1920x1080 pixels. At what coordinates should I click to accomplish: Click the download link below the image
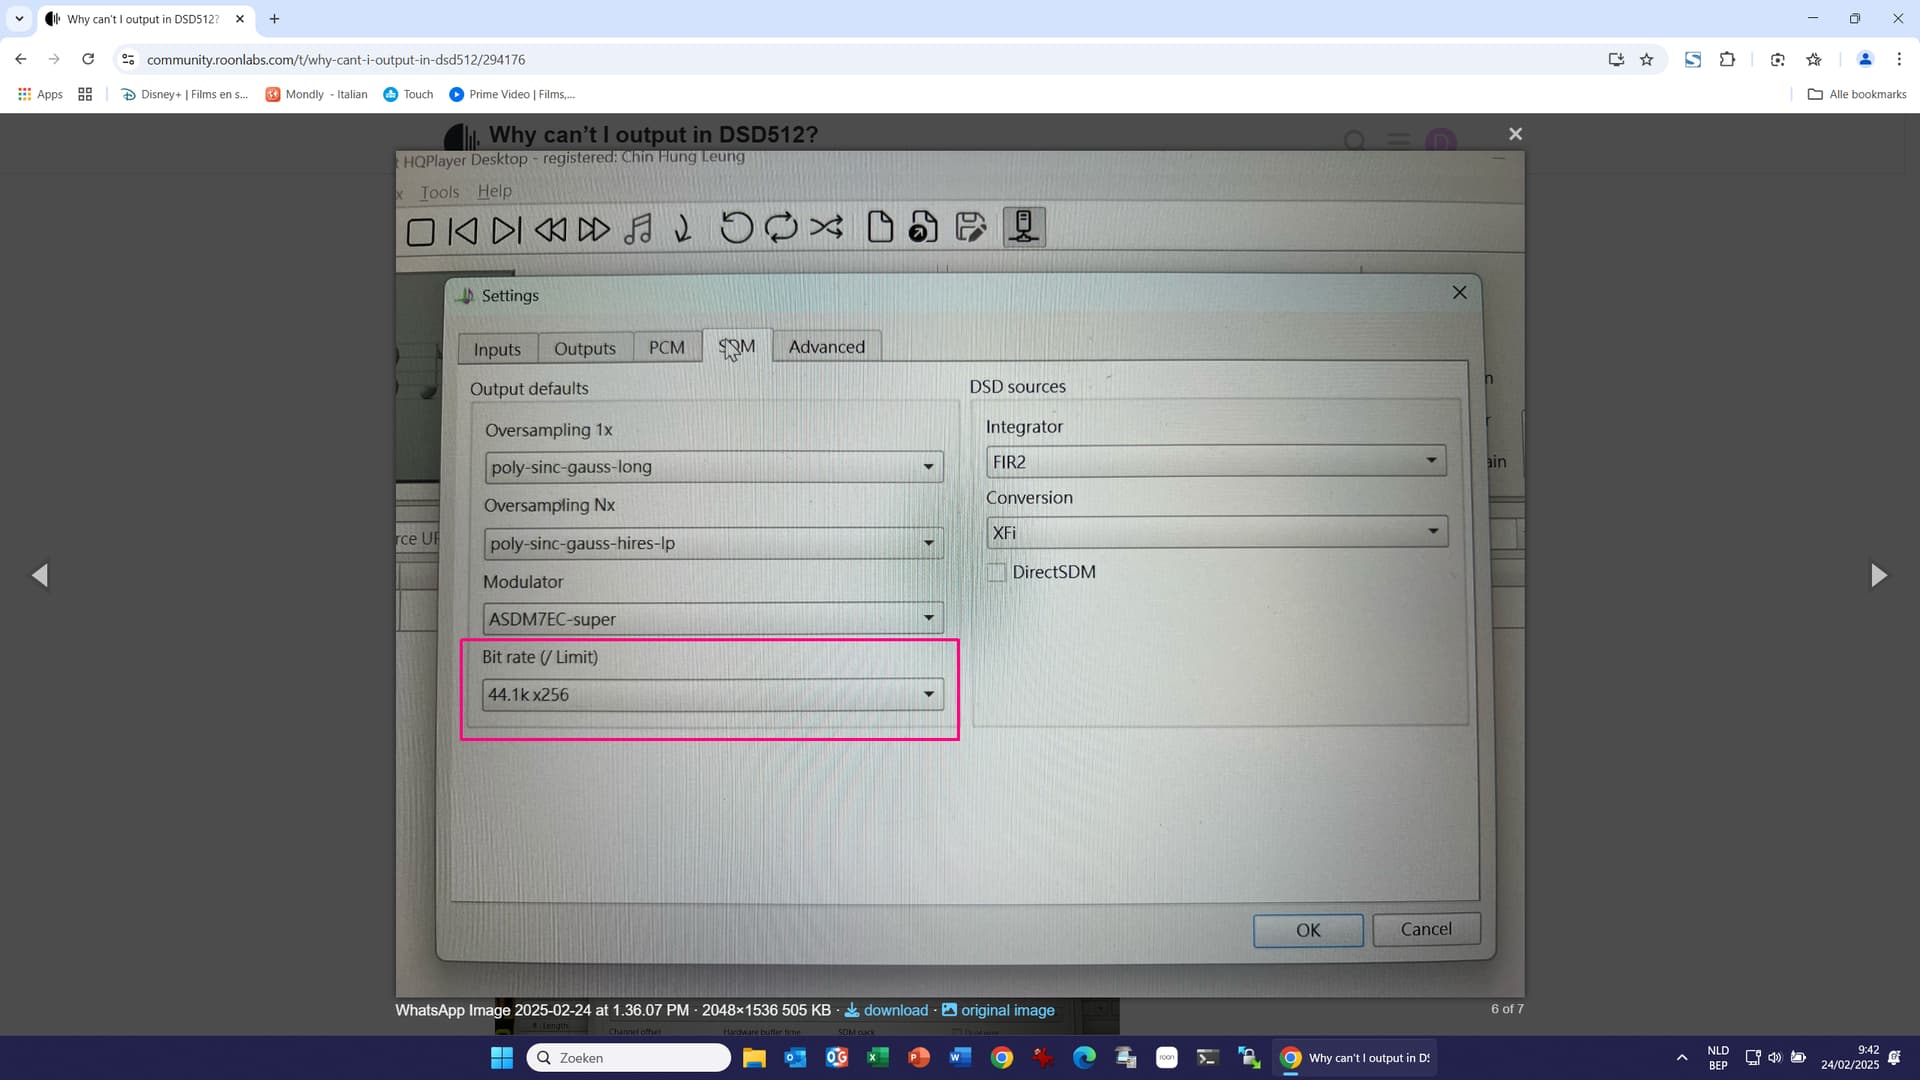(x=886, y=1010)
